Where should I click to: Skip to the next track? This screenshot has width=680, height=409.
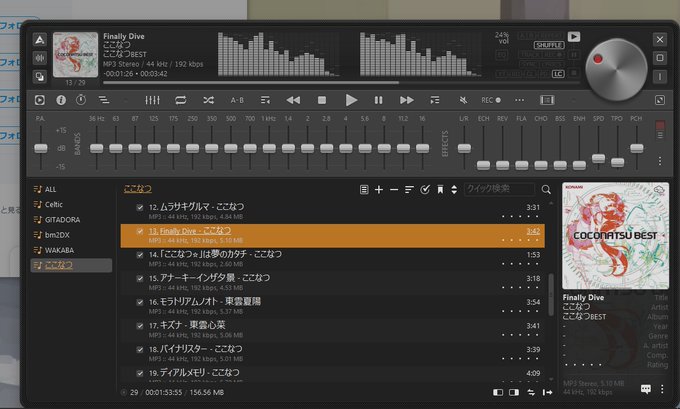pos(407,100)
